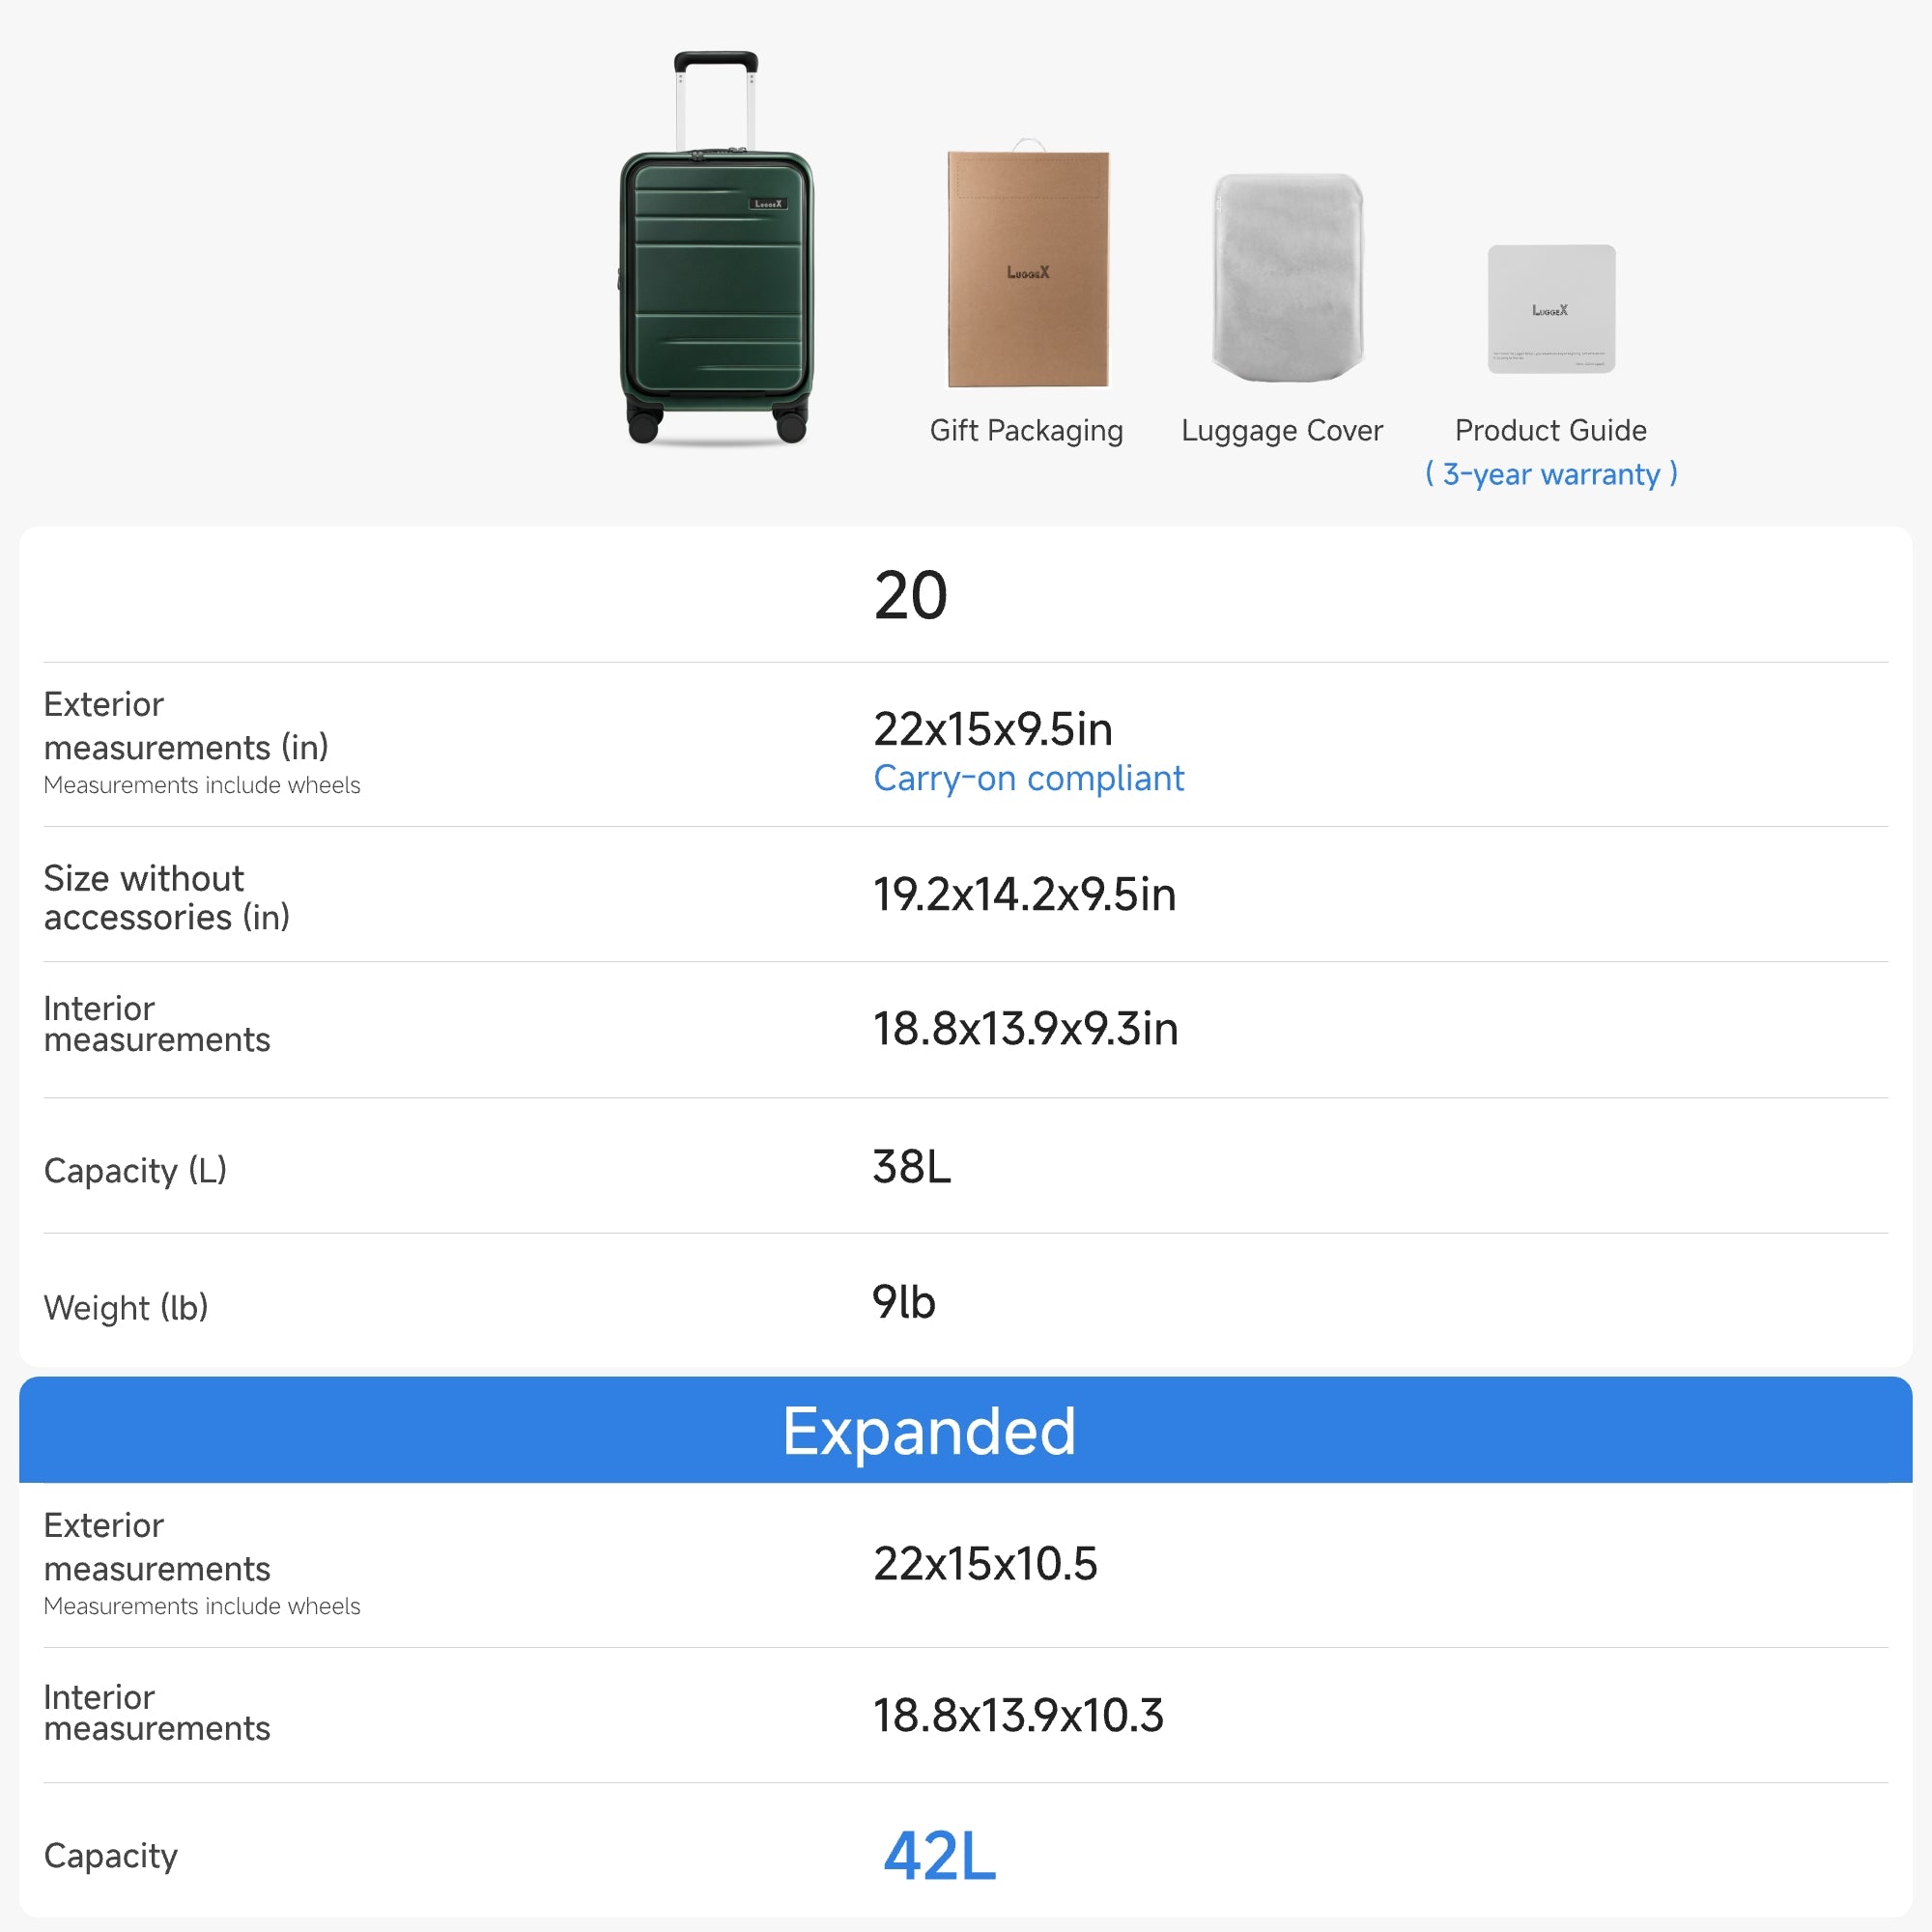Click the Carry-on compliant link
Viewport: 1932px width, 1932px height.
pyautogui.click(x=1028, y=778)
